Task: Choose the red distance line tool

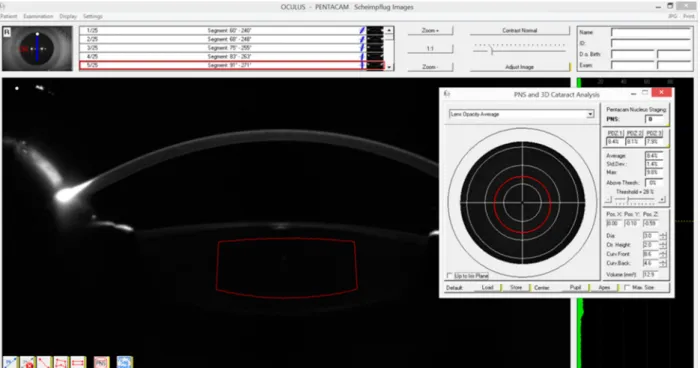Action: (44, 362)
